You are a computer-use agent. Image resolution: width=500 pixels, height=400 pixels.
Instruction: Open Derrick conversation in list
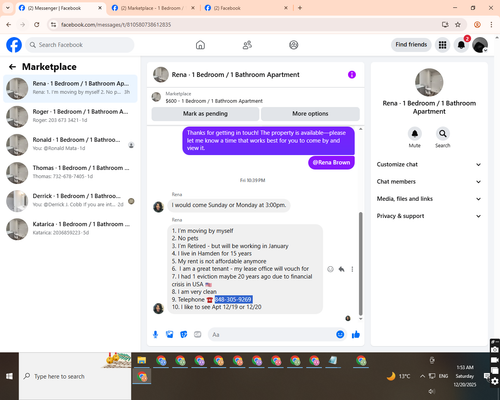click(70, 201)
